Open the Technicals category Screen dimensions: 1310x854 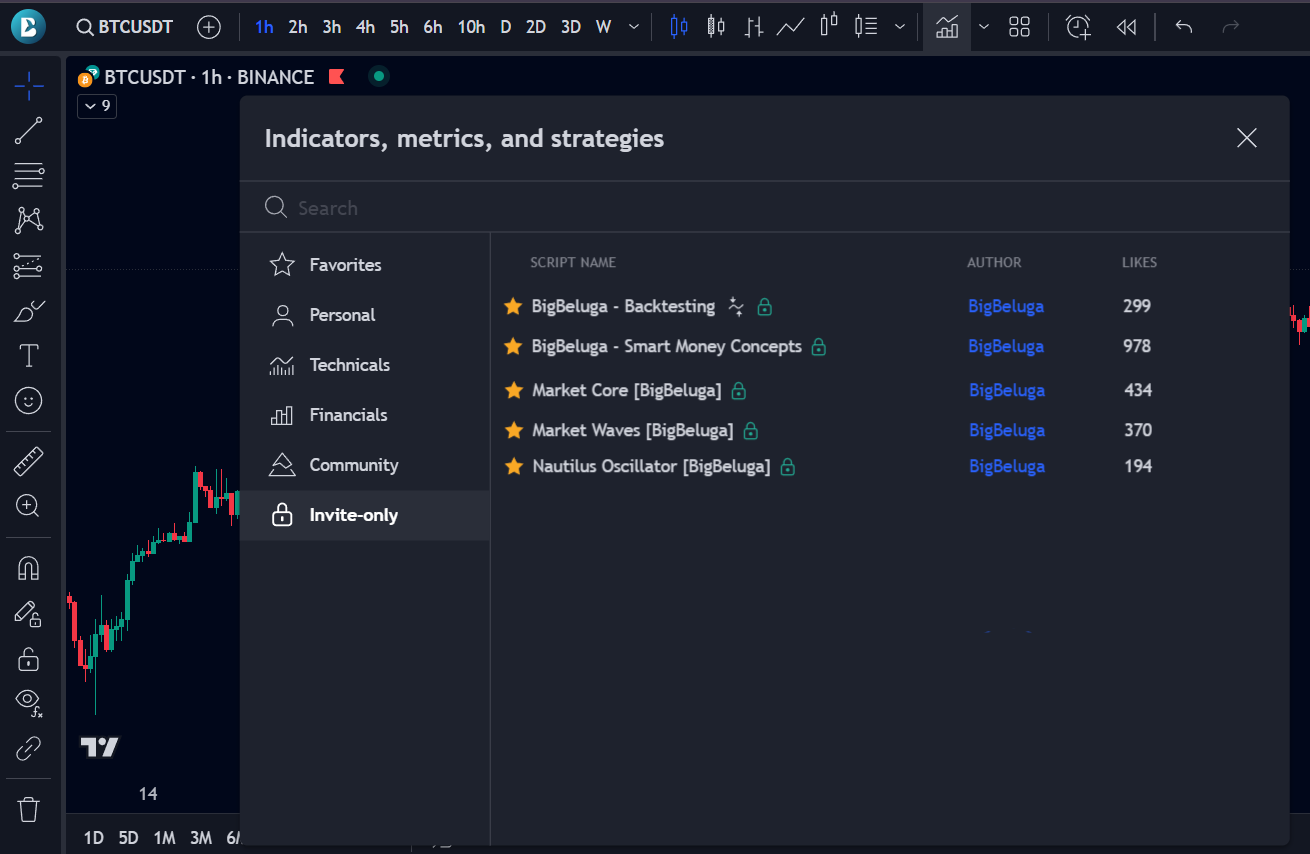click(x=365, y=365)
